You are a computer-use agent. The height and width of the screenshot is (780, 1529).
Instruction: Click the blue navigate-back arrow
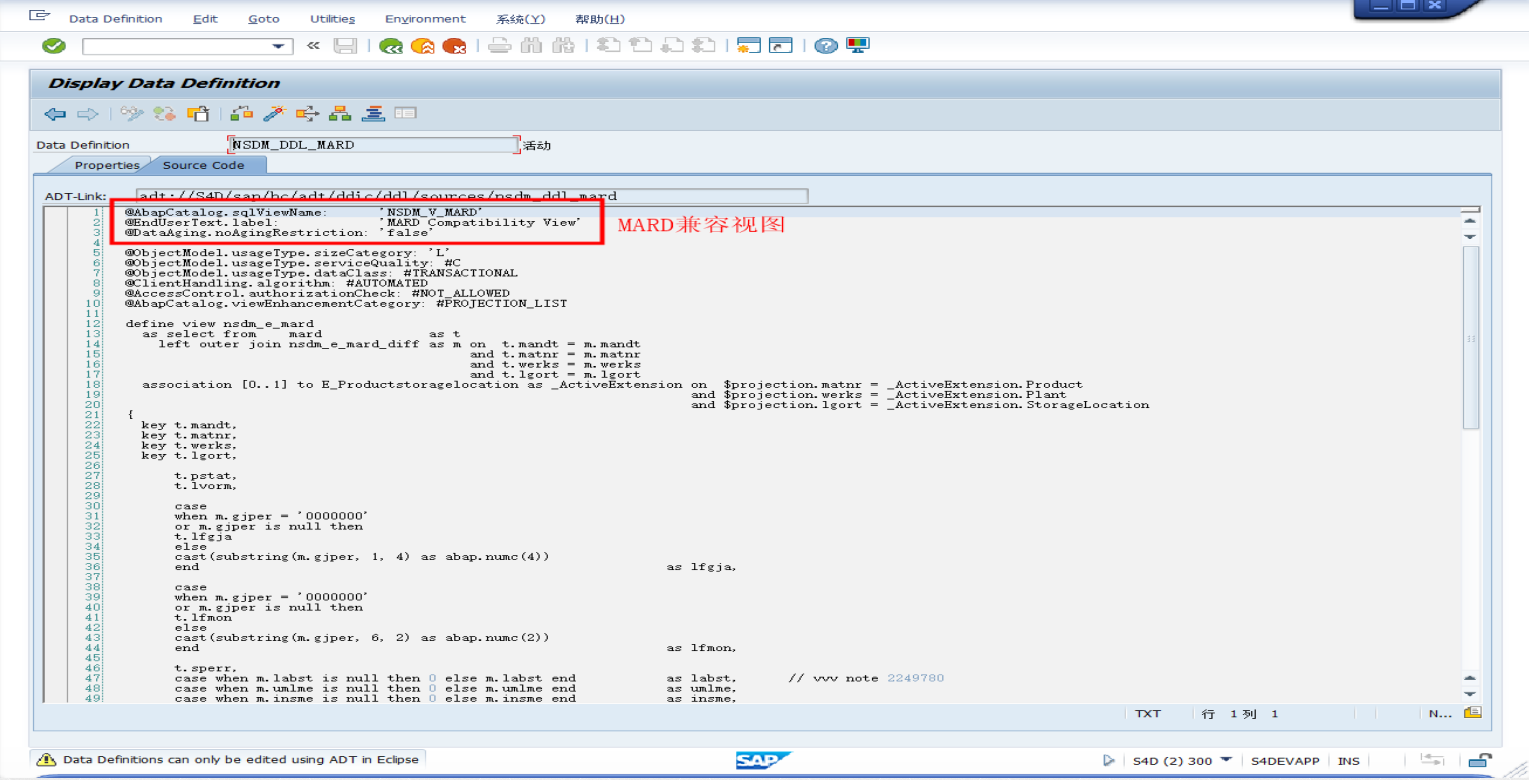point(55,114)
